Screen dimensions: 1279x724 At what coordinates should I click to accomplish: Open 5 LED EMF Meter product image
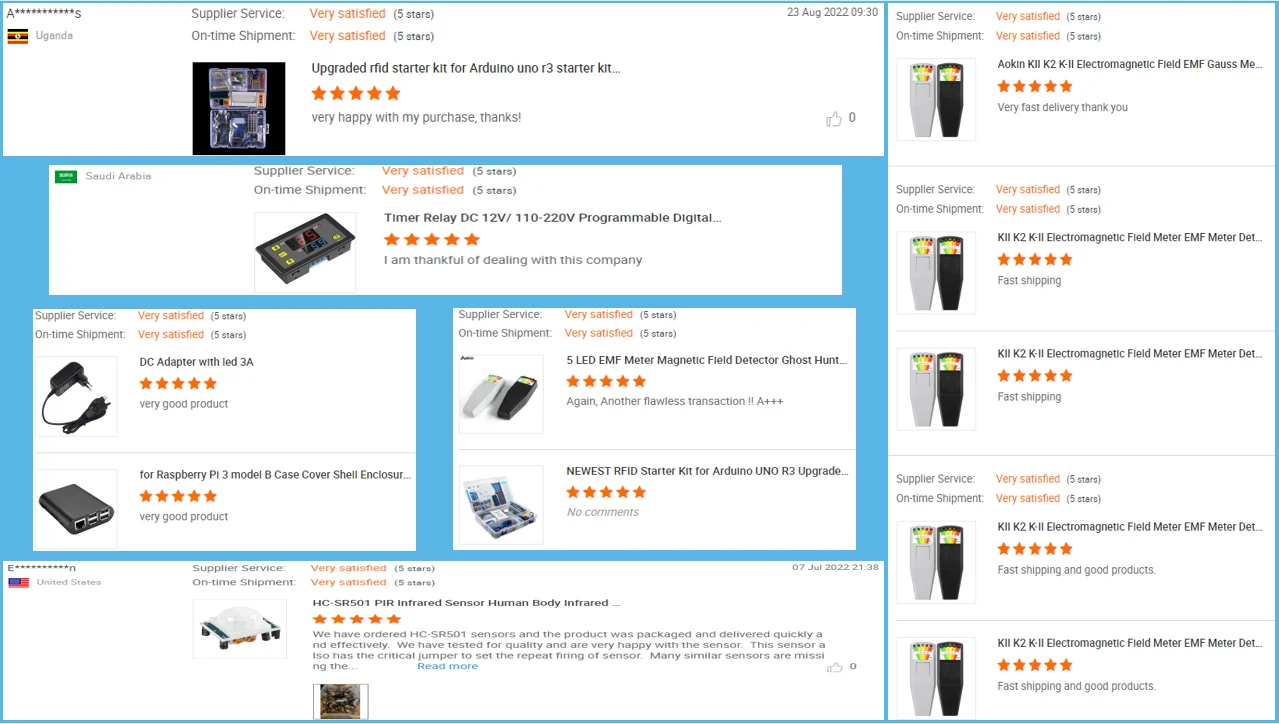point(501,394)
